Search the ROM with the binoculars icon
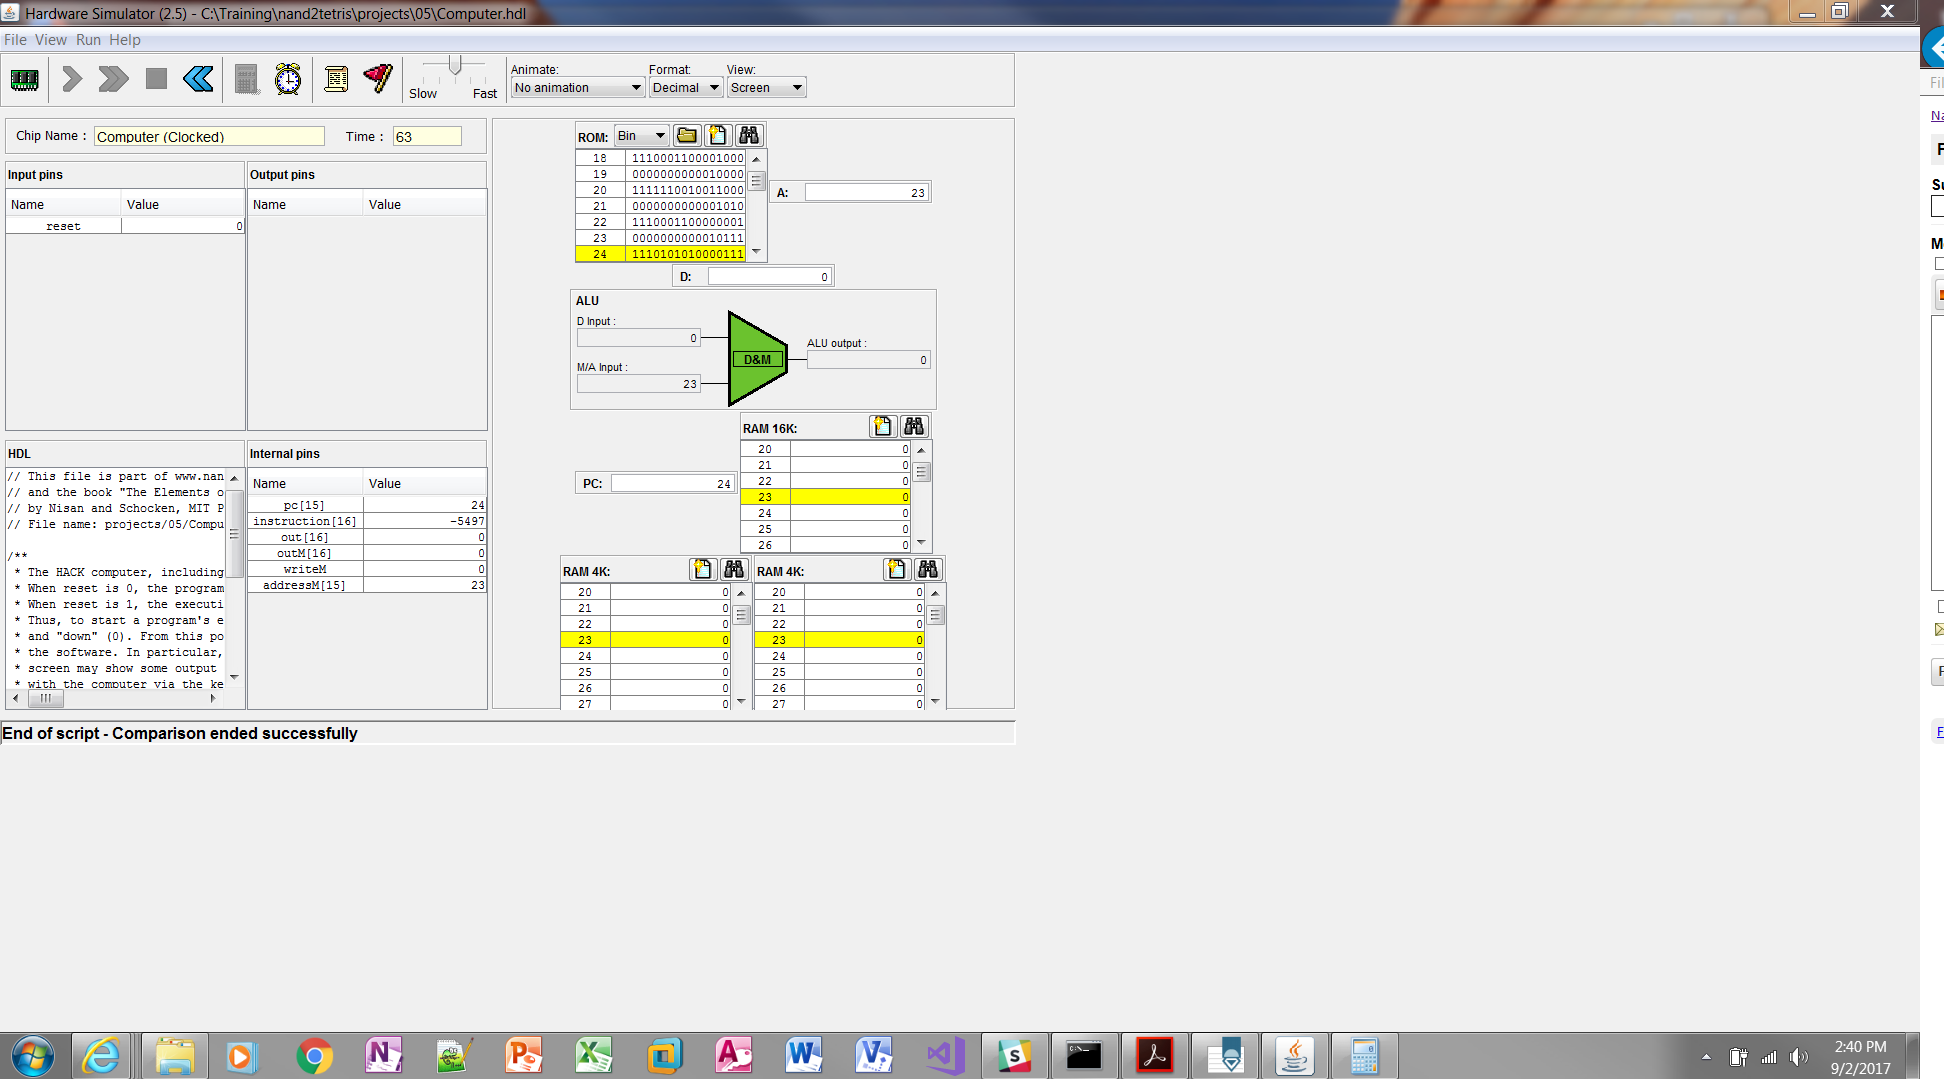Image resolution: width=1944 pixels, height=1079 pixels. coord(748,135)
